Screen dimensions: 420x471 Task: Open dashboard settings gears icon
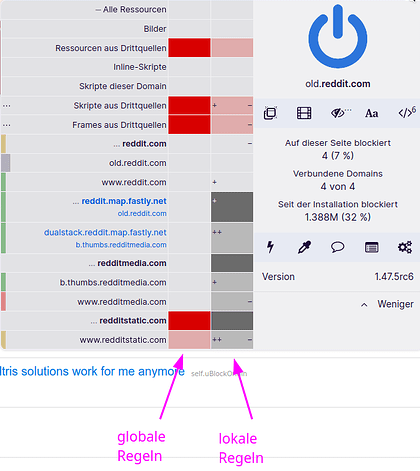click(x=405, y=247)
